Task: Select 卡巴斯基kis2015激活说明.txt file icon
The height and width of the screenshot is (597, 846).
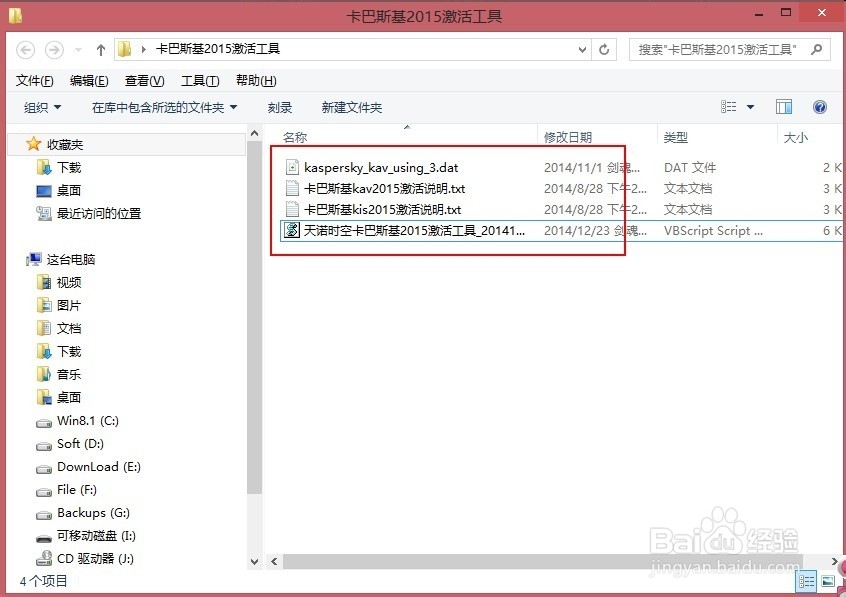Action: (292, 209)
